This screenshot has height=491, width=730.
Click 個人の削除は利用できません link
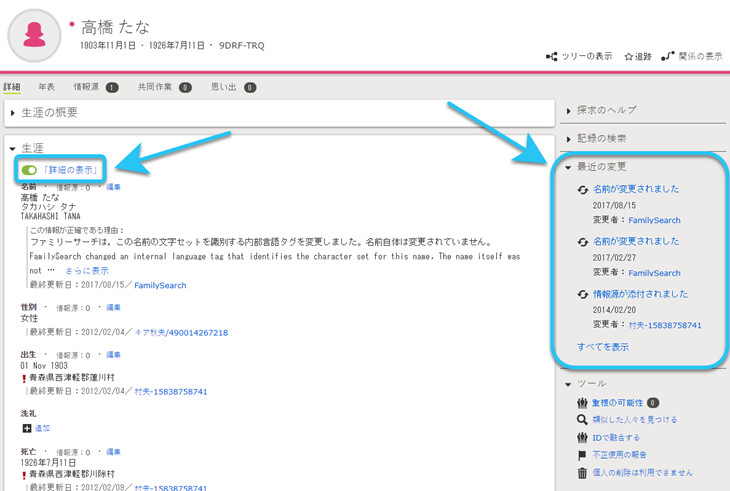tap(642, 473)
